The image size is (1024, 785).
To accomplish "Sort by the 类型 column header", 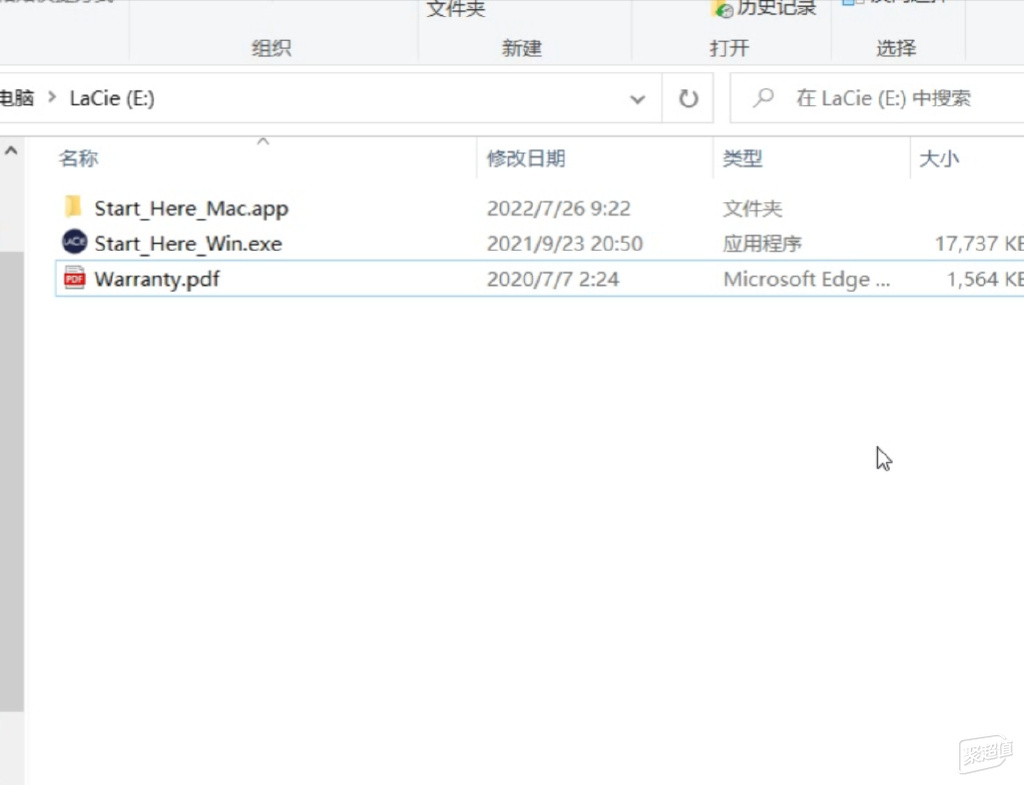I will click(743, 158).
